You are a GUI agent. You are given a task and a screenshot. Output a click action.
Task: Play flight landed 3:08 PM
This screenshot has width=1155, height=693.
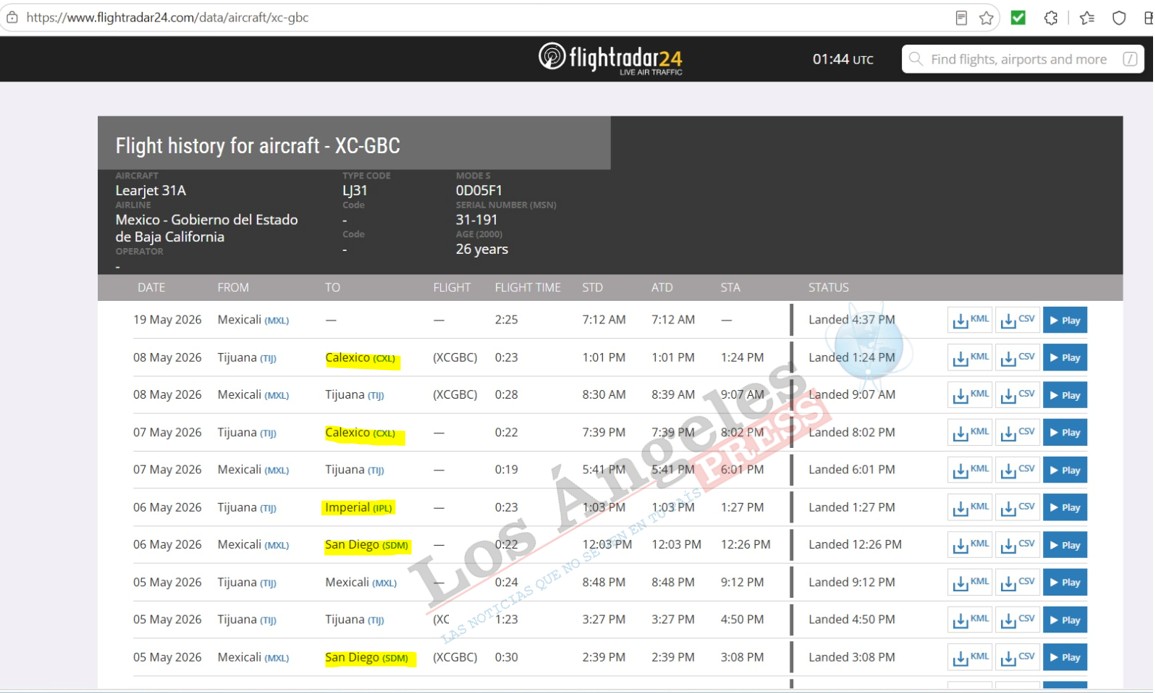pos(1064,658)
